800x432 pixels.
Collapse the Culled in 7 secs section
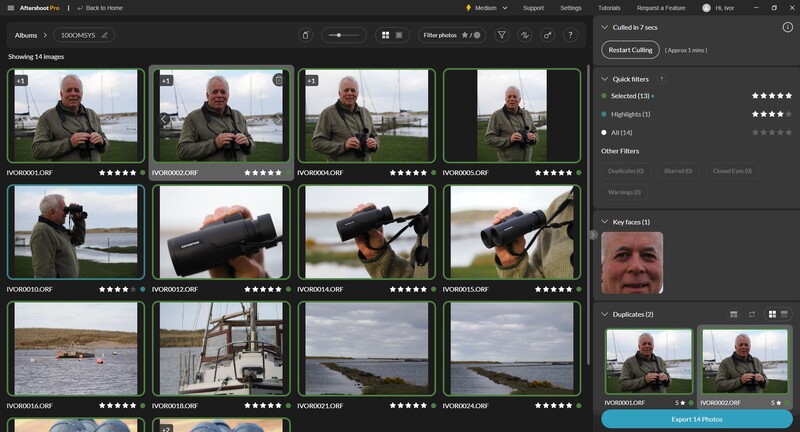[605, 28]
